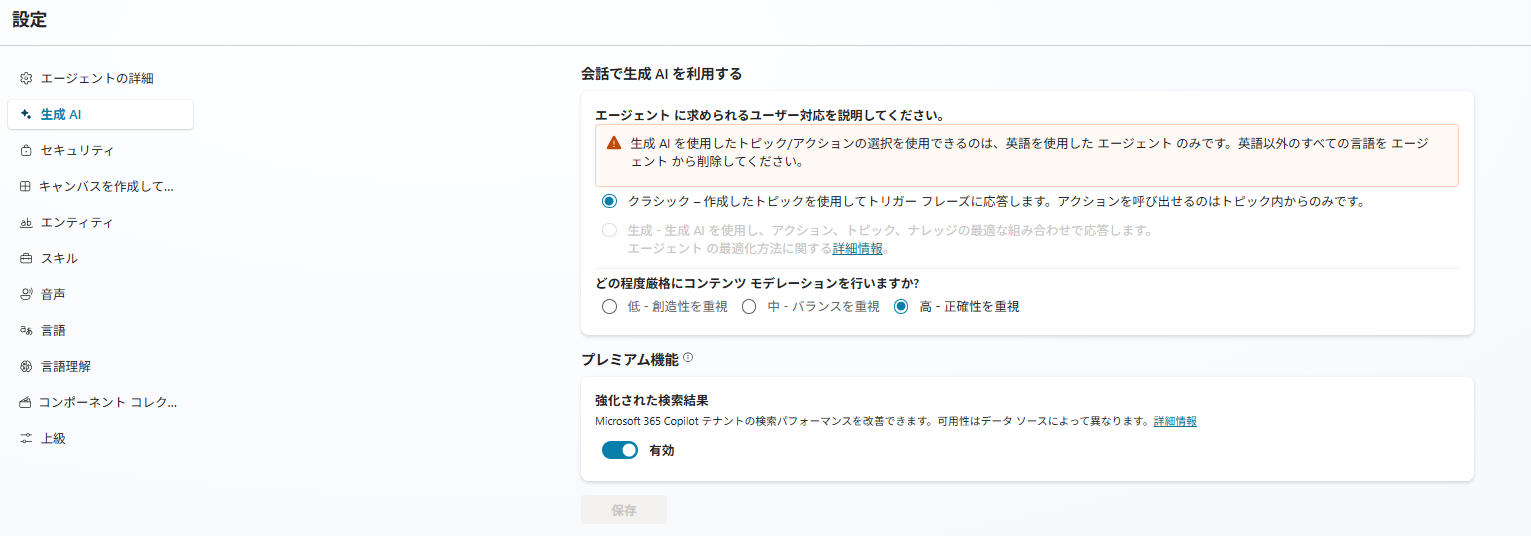Click the lock icon beside セキュリティ
This screenshot has height=536, width=1531.
click(x=27, y=150)
